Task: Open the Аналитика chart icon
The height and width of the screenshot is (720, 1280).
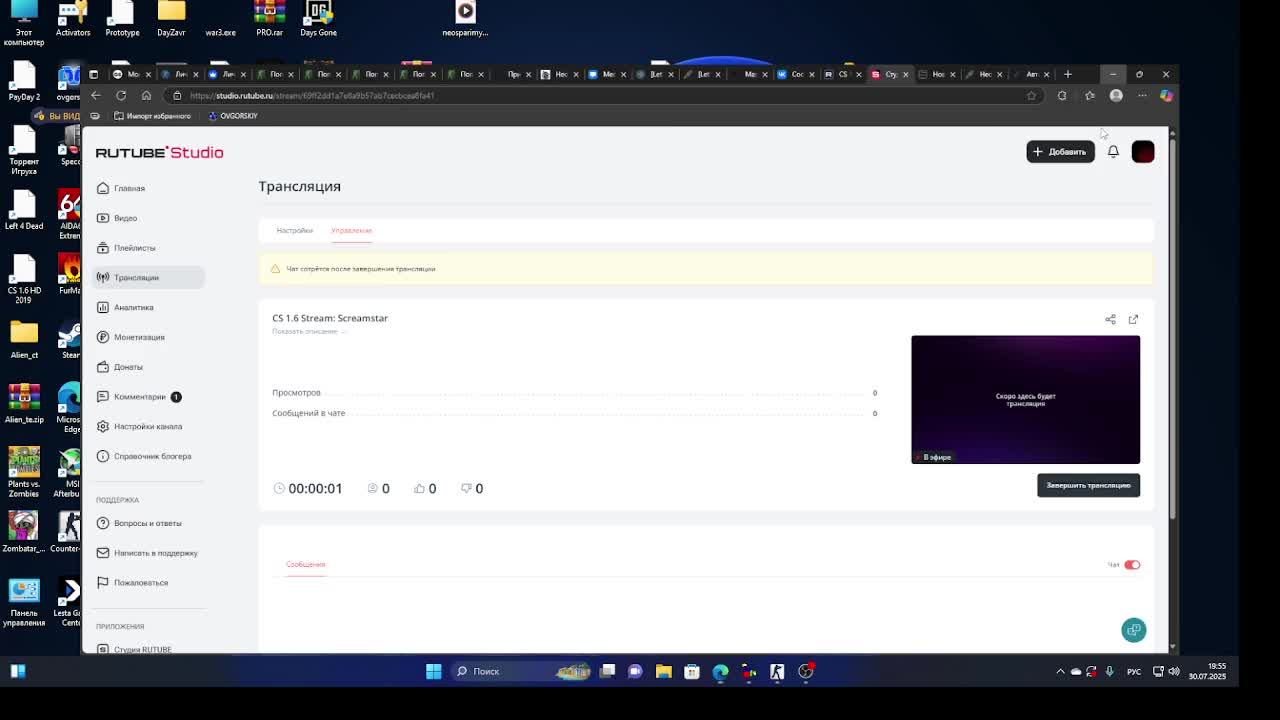Action: [x=103, y=307]
